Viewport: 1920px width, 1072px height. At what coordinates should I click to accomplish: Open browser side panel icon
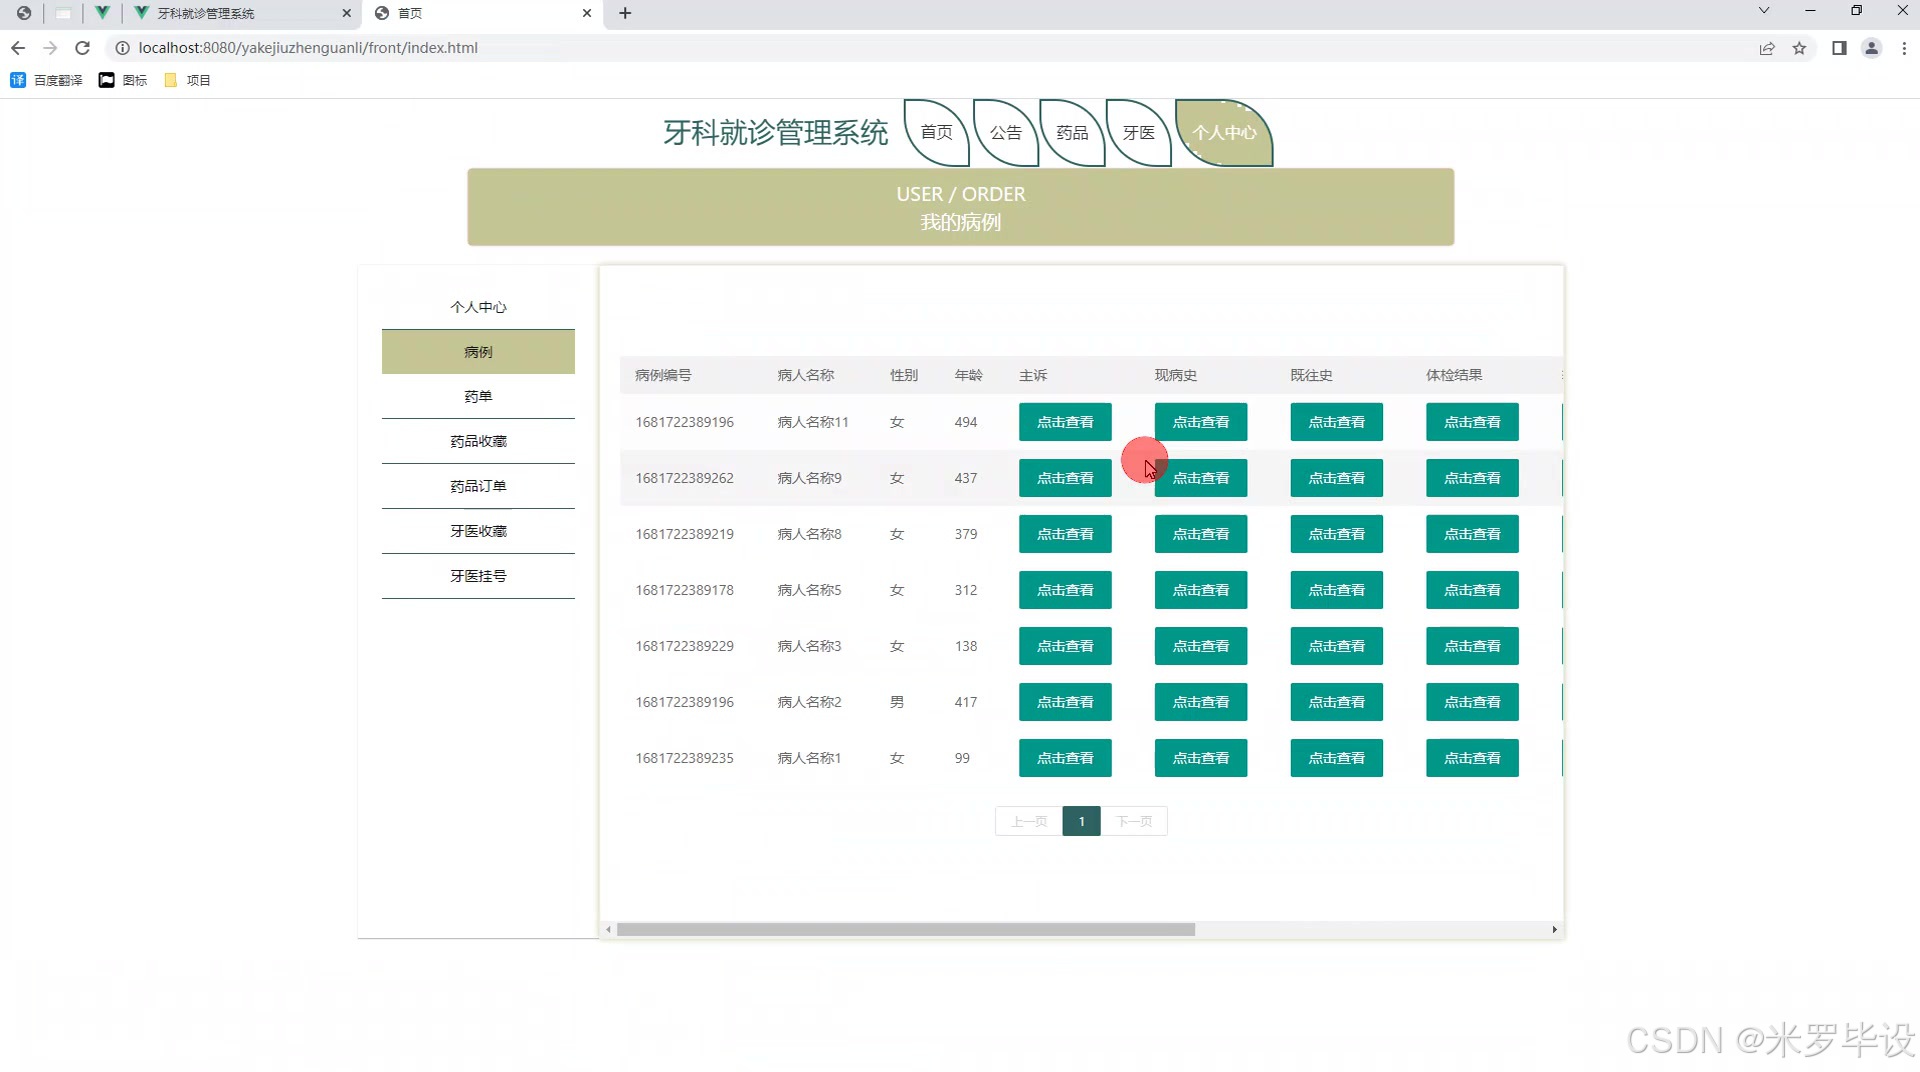[x=1839, y=48]
